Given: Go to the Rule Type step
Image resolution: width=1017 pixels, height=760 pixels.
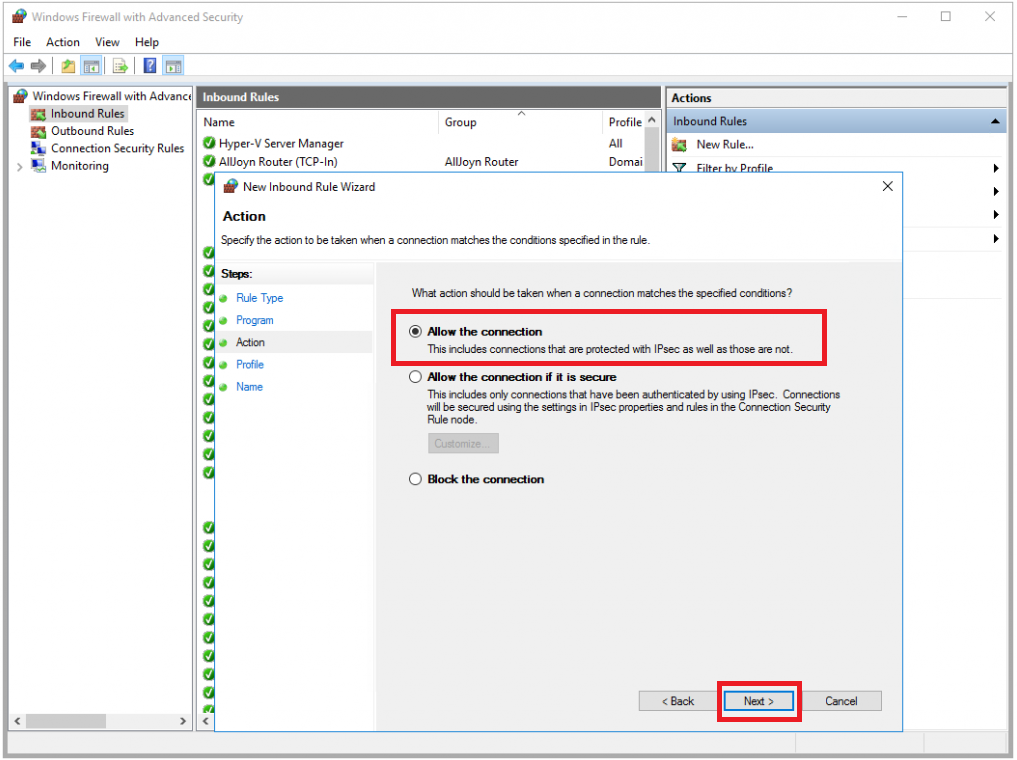Looking at the screenshot, I should 259,298.
